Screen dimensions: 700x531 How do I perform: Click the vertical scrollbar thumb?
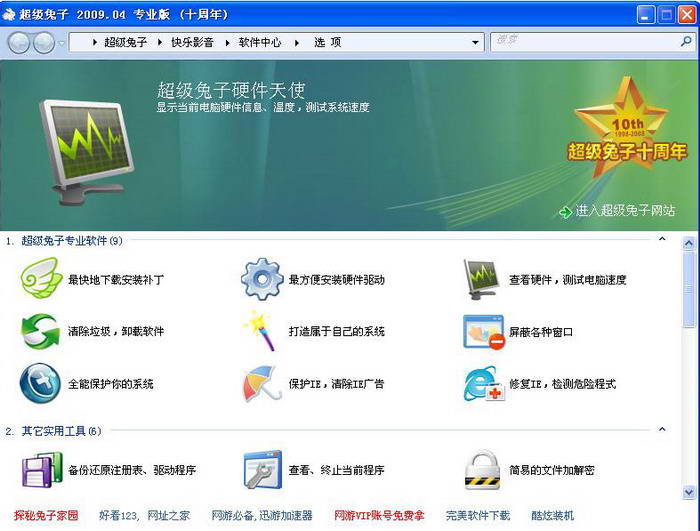click(x=689, y=289)
